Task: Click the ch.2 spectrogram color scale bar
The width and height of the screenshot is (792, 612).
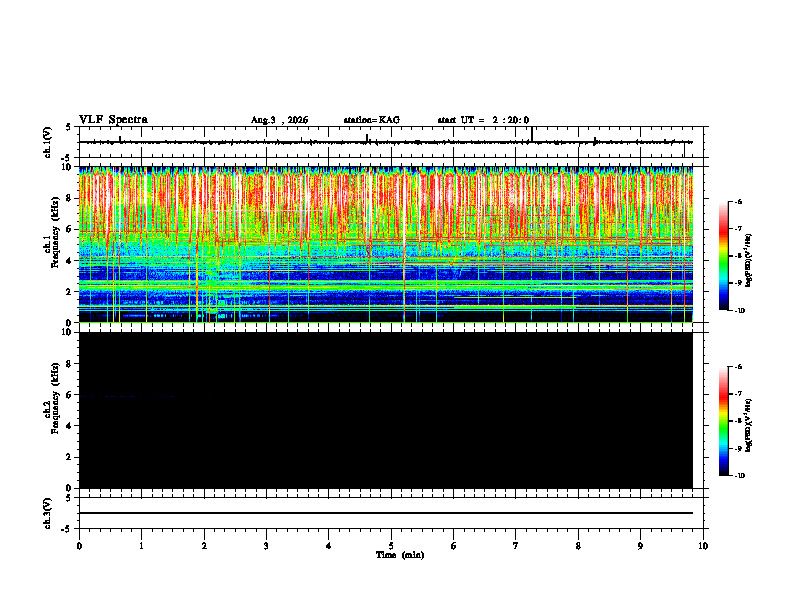Action: pos(724,421)
